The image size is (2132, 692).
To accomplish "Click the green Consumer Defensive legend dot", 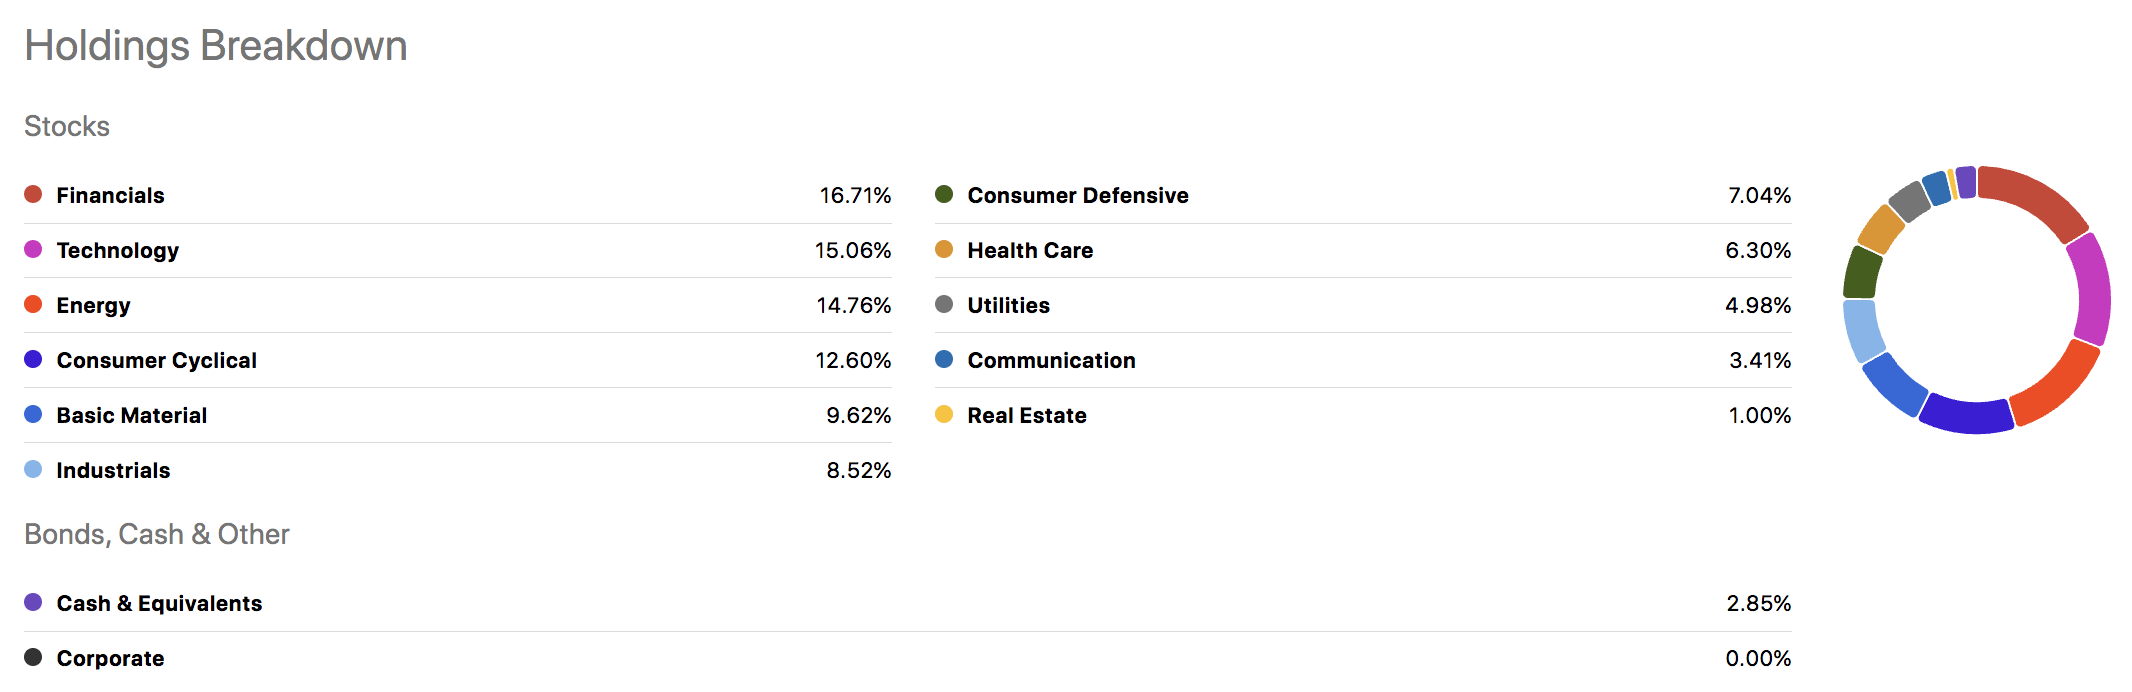I will click(944, 194).
